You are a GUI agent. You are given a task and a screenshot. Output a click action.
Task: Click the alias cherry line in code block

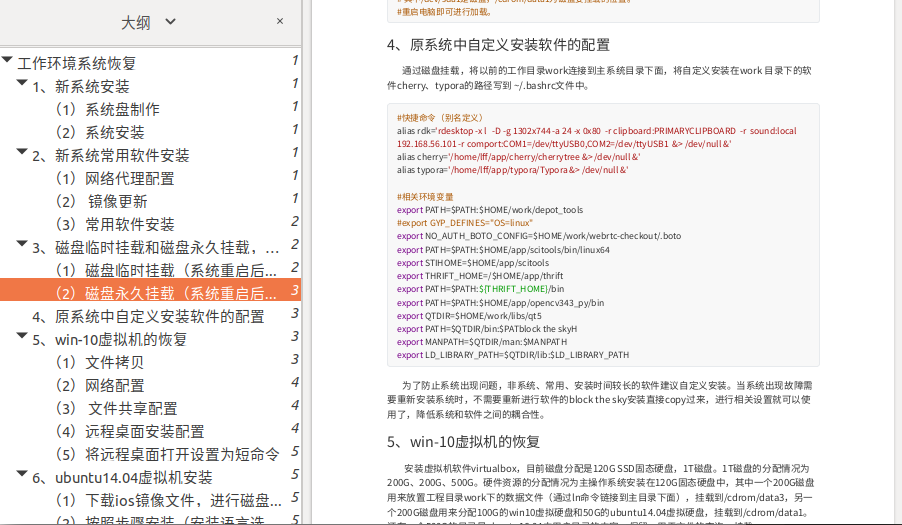point(518,156)
